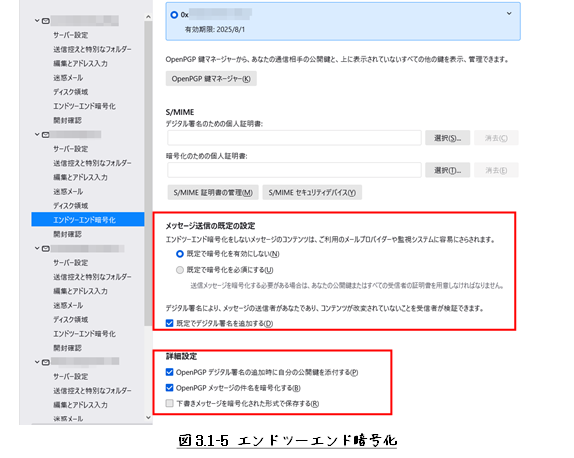Toggle 既定でデジタル署名を追加する checkbox
The image size is (574, 458).
coord(169,323)
